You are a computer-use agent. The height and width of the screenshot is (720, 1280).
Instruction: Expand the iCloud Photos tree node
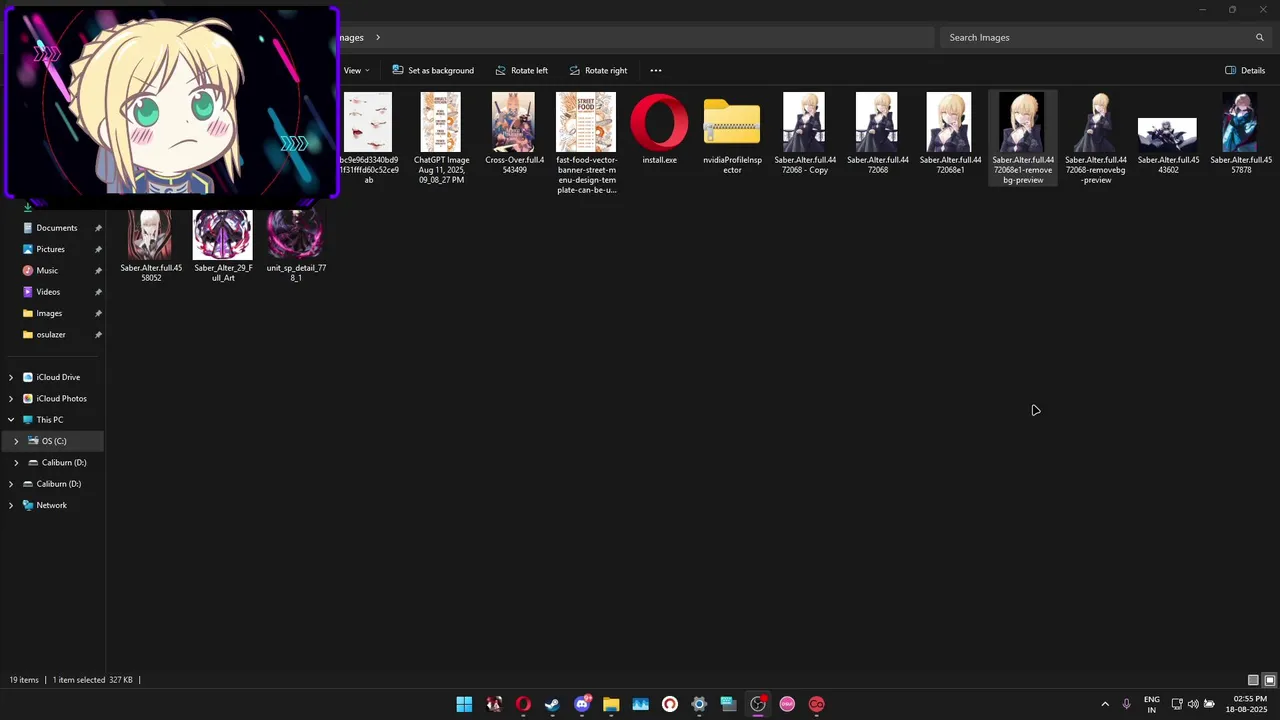[x=11, y=398]
